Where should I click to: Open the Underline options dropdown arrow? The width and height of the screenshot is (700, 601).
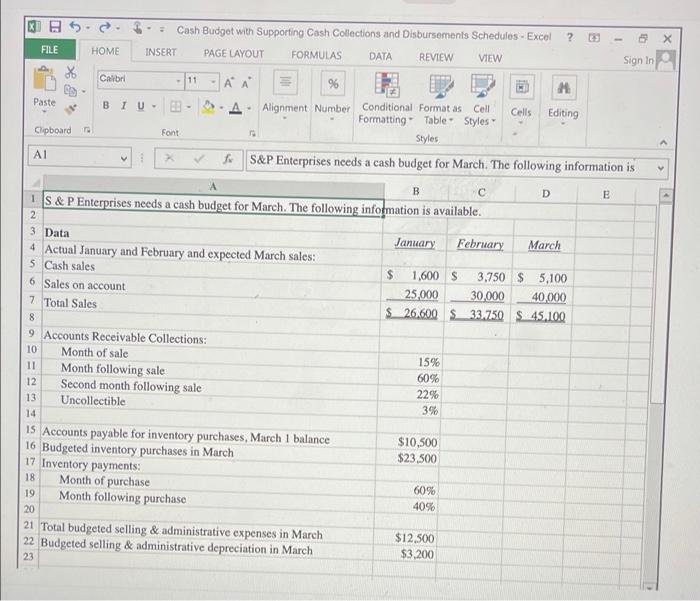(x=154, y=106)
